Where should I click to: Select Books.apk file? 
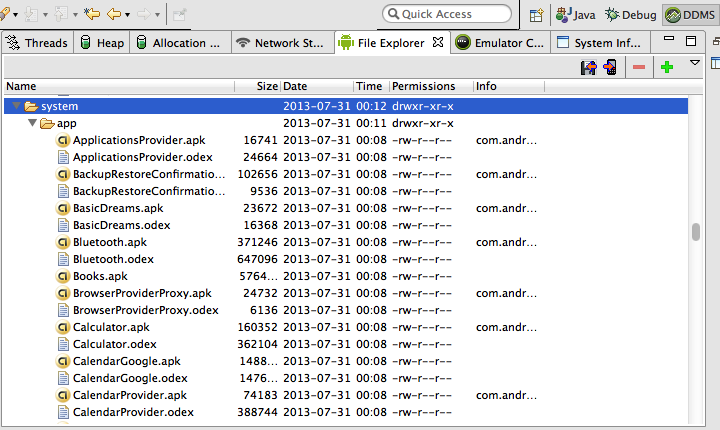tap(100, 276)
